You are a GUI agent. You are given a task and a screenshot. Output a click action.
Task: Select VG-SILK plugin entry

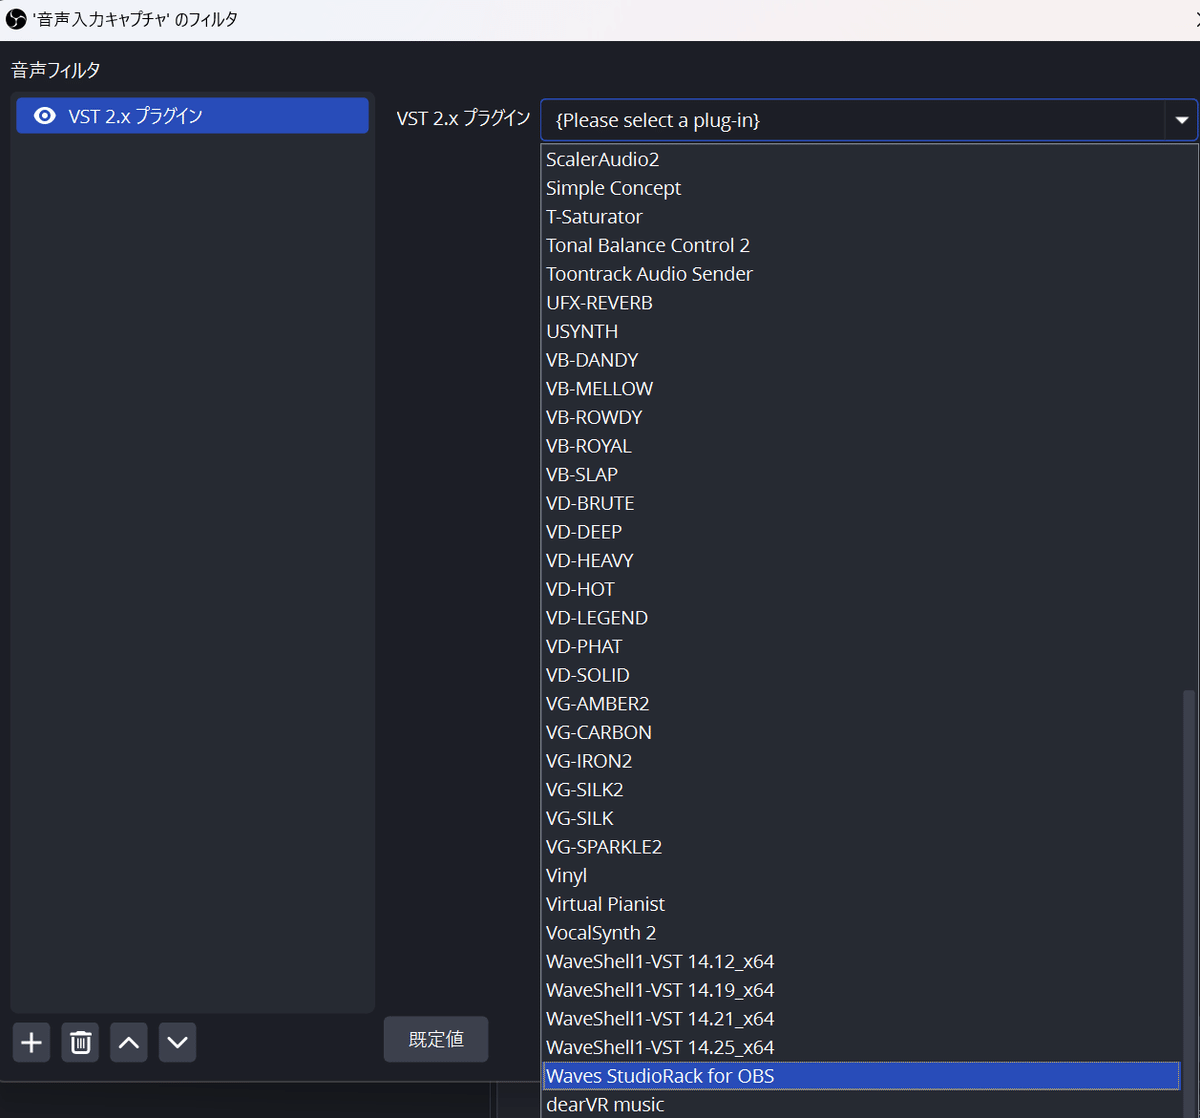tap(861, 819)
